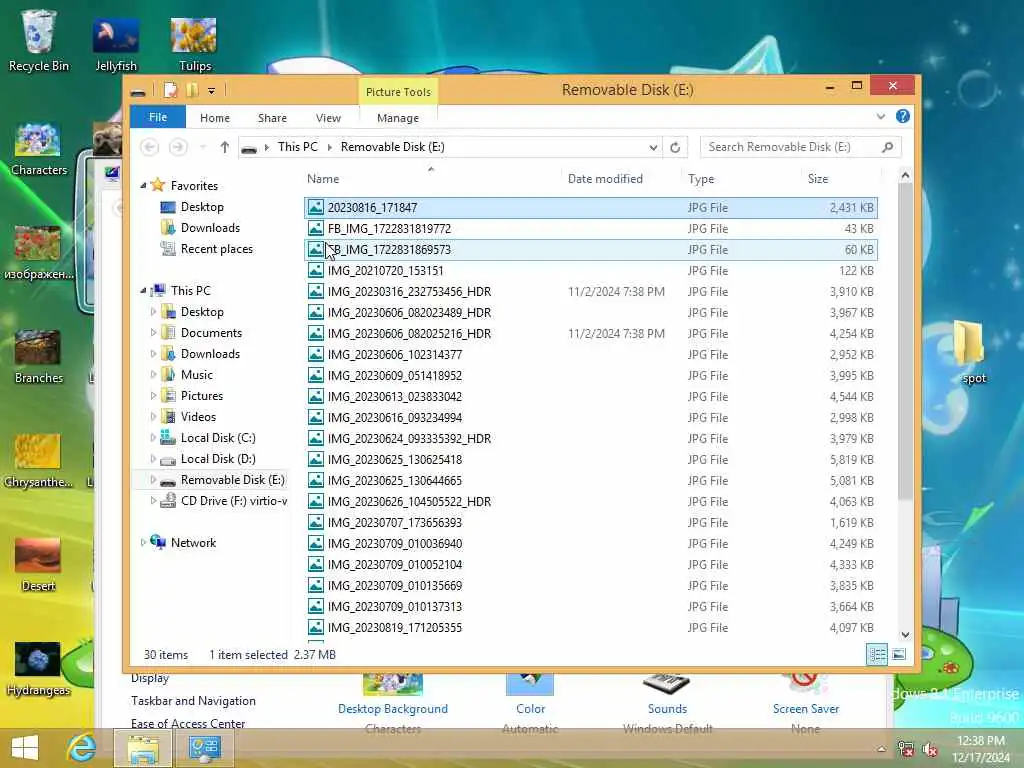Image resolution: width=1024 pixels, height=768 pixels.
Task: Expand the ribbon with chevron
Action: tap(881, 116)
